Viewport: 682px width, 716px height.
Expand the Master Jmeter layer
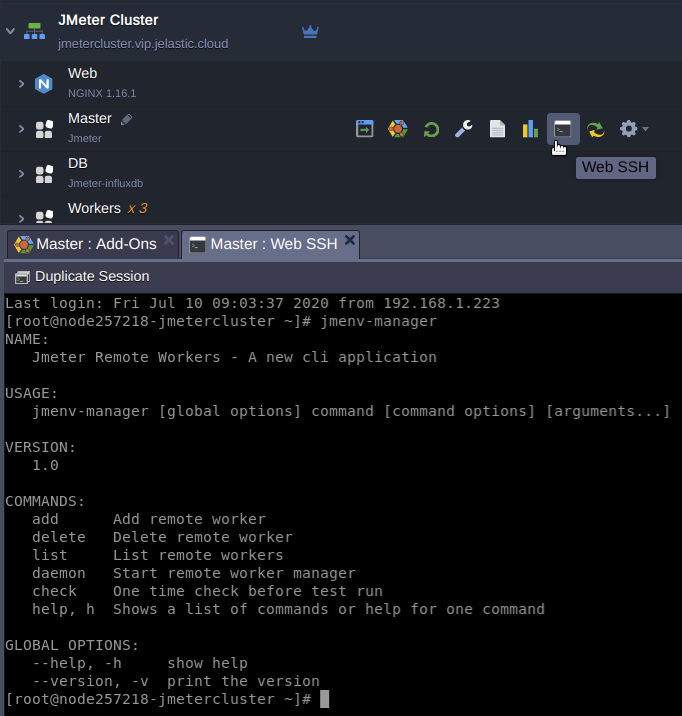click(21, 129)
